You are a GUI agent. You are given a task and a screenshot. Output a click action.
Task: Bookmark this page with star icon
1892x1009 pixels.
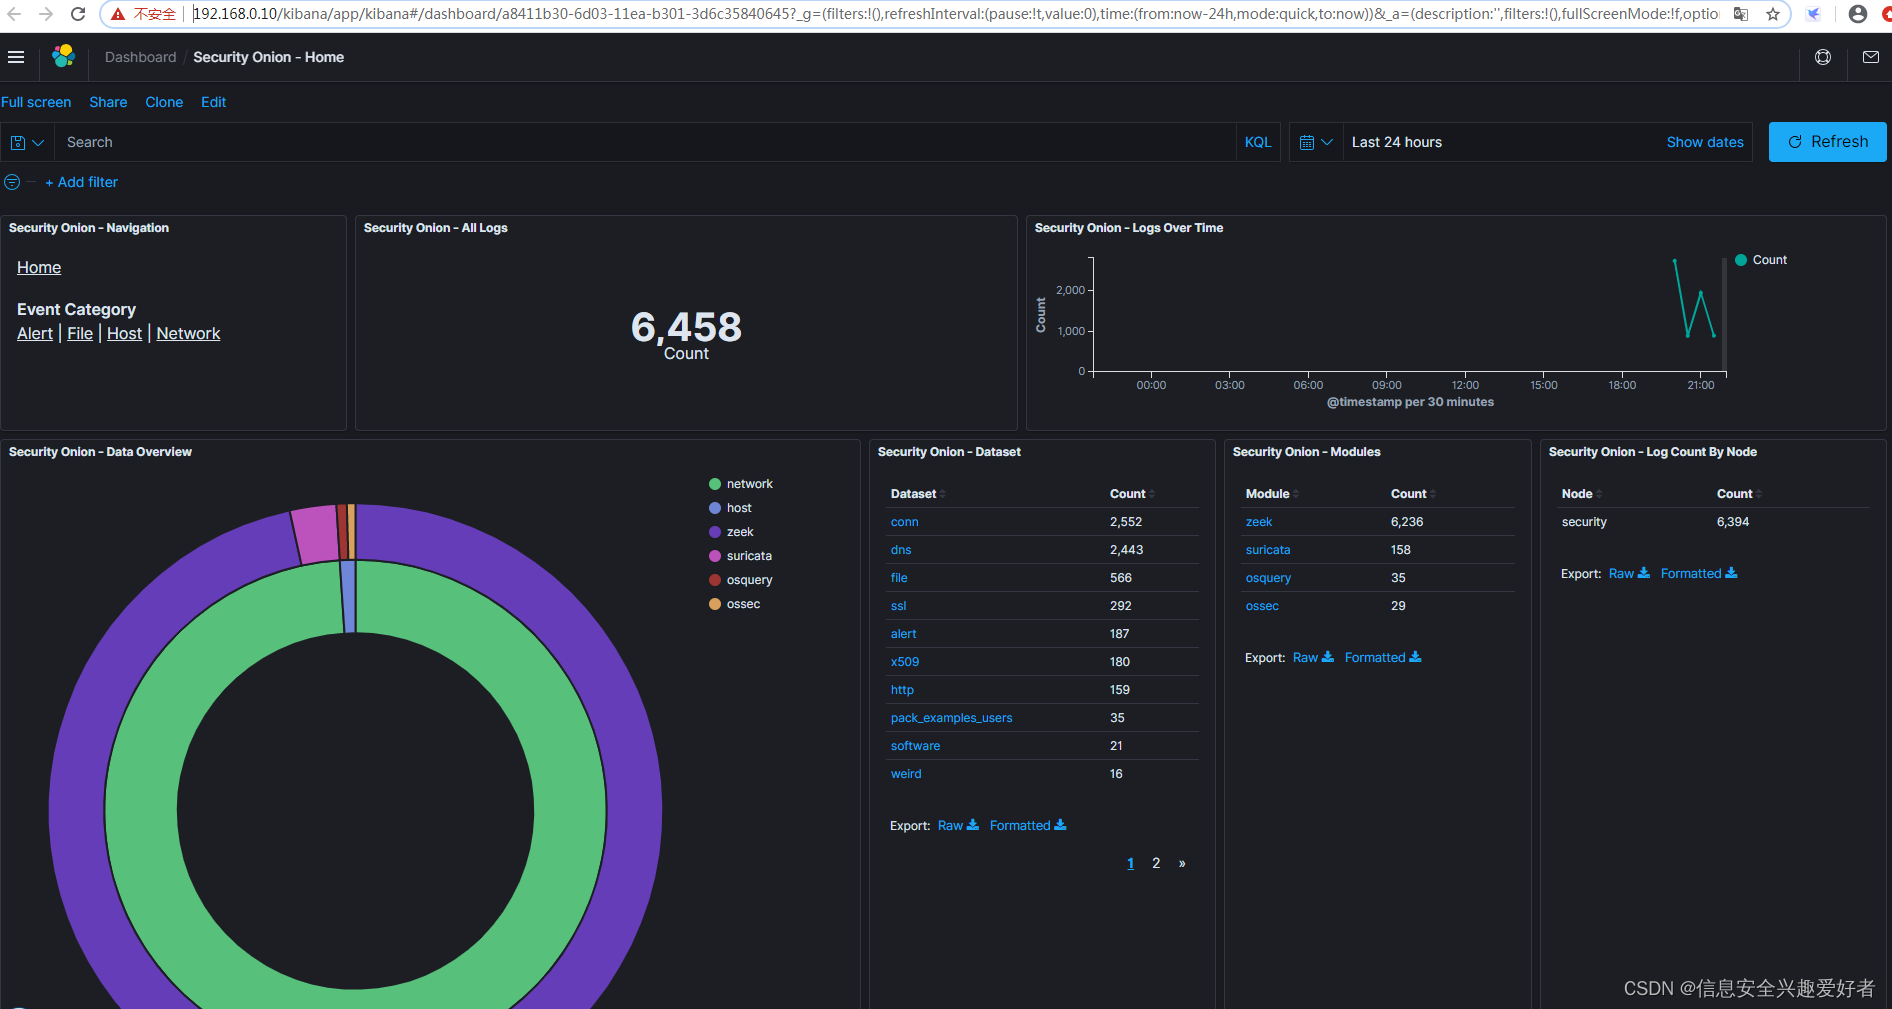1773,14
